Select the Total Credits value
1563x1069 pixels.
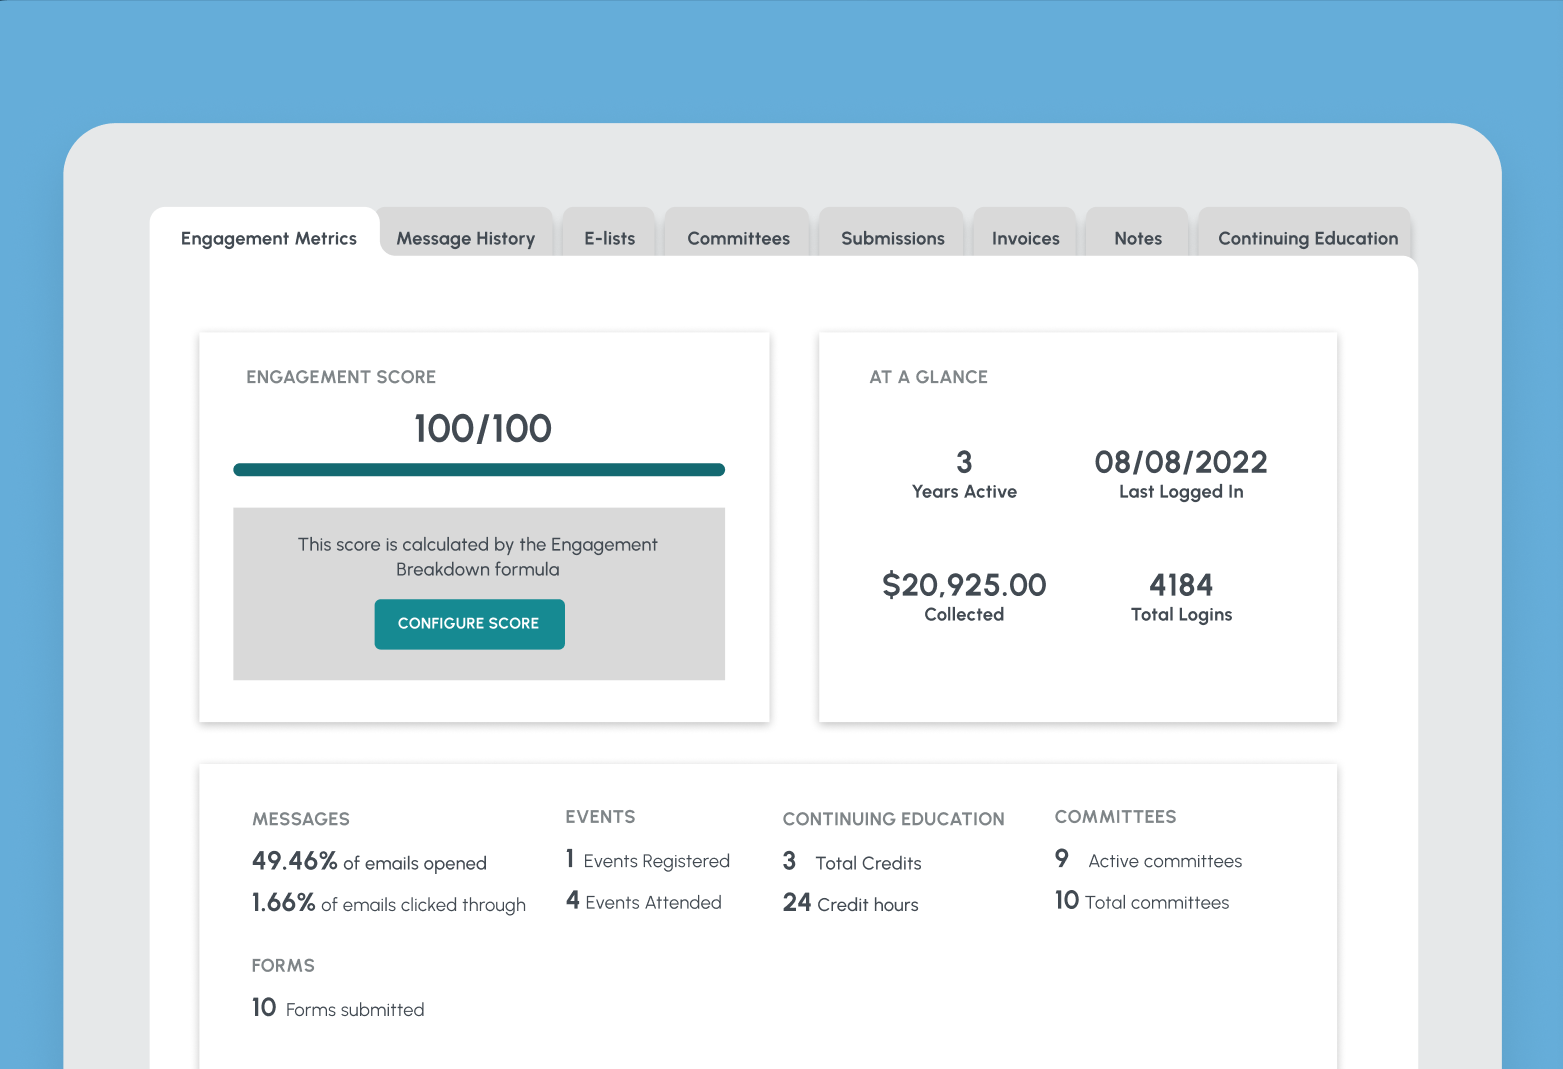point(789,861)
